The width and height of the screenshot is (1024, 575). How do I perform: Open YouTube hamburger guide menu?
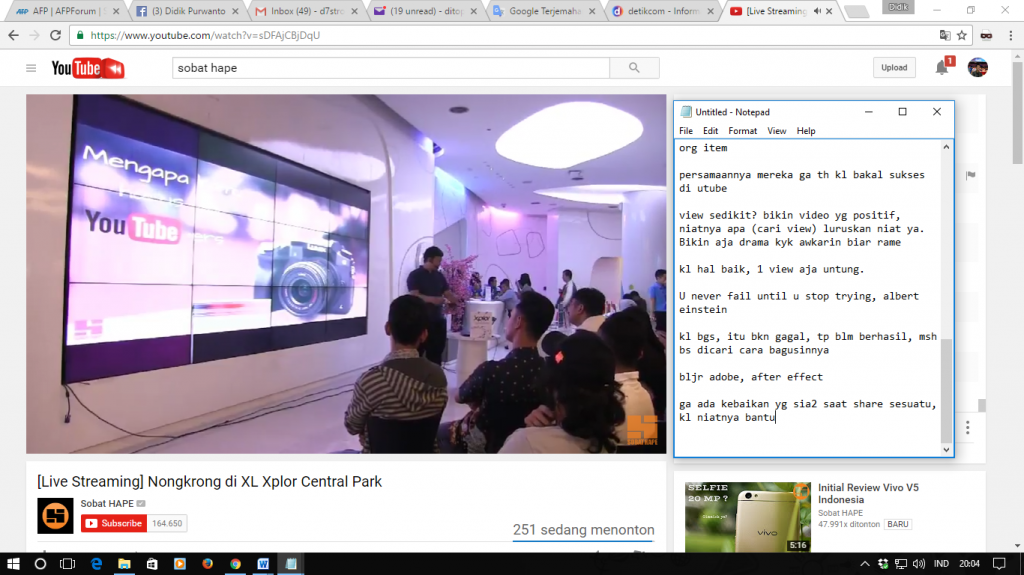pyautogui.click(x=31, y=68)
